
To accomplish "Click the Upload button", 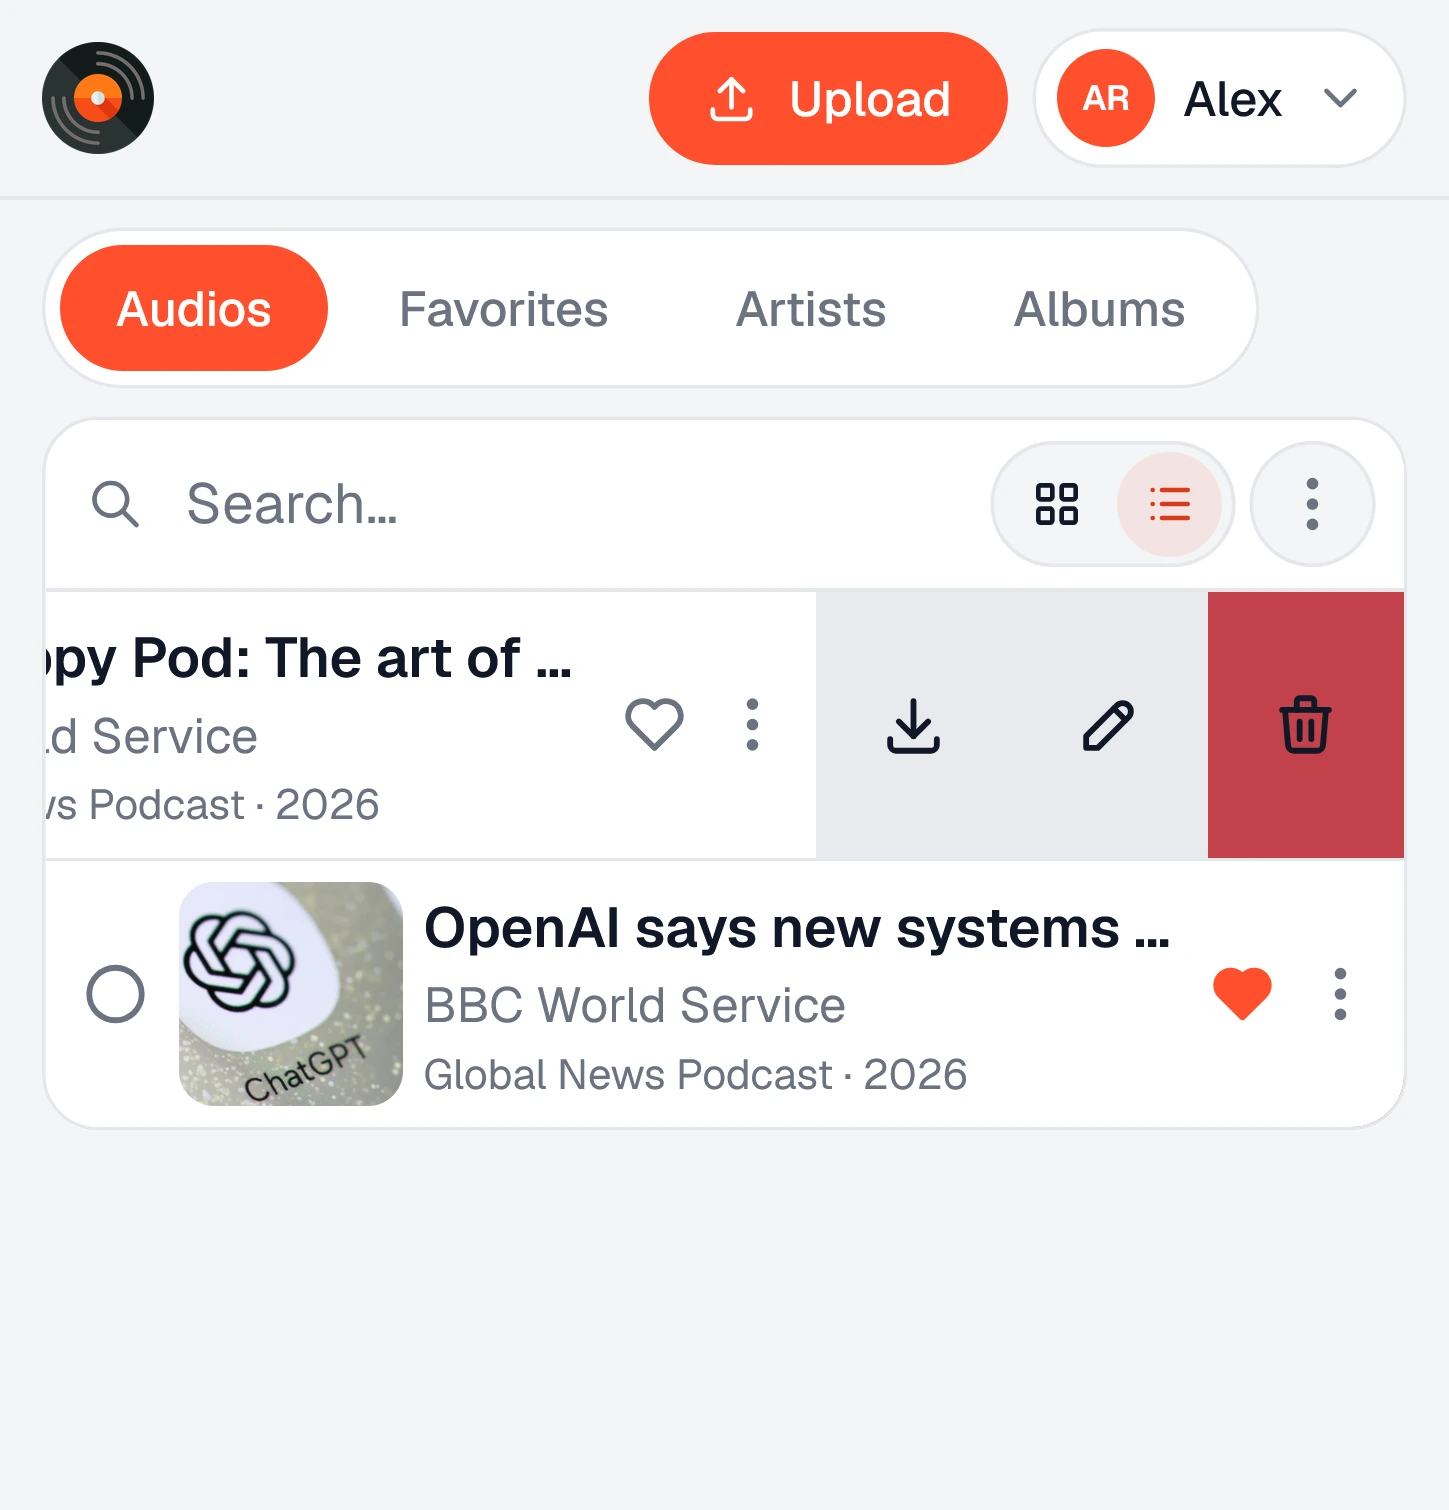I will point(828,98).
